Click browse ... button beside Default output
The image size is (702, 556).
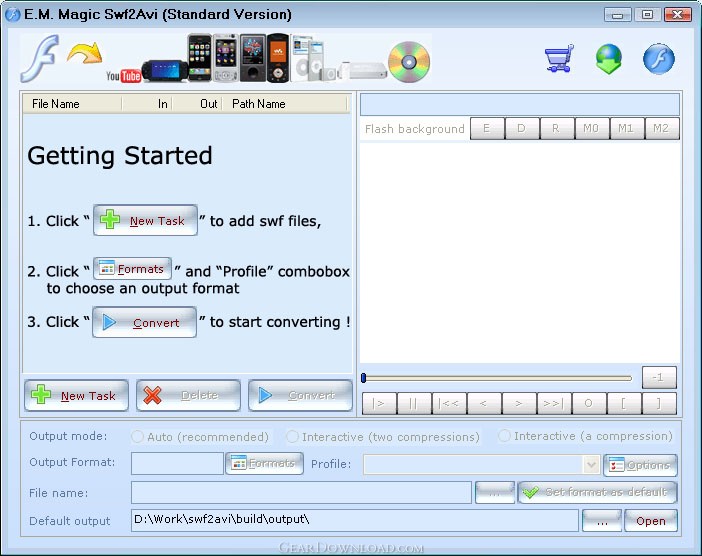coord(602,521)
